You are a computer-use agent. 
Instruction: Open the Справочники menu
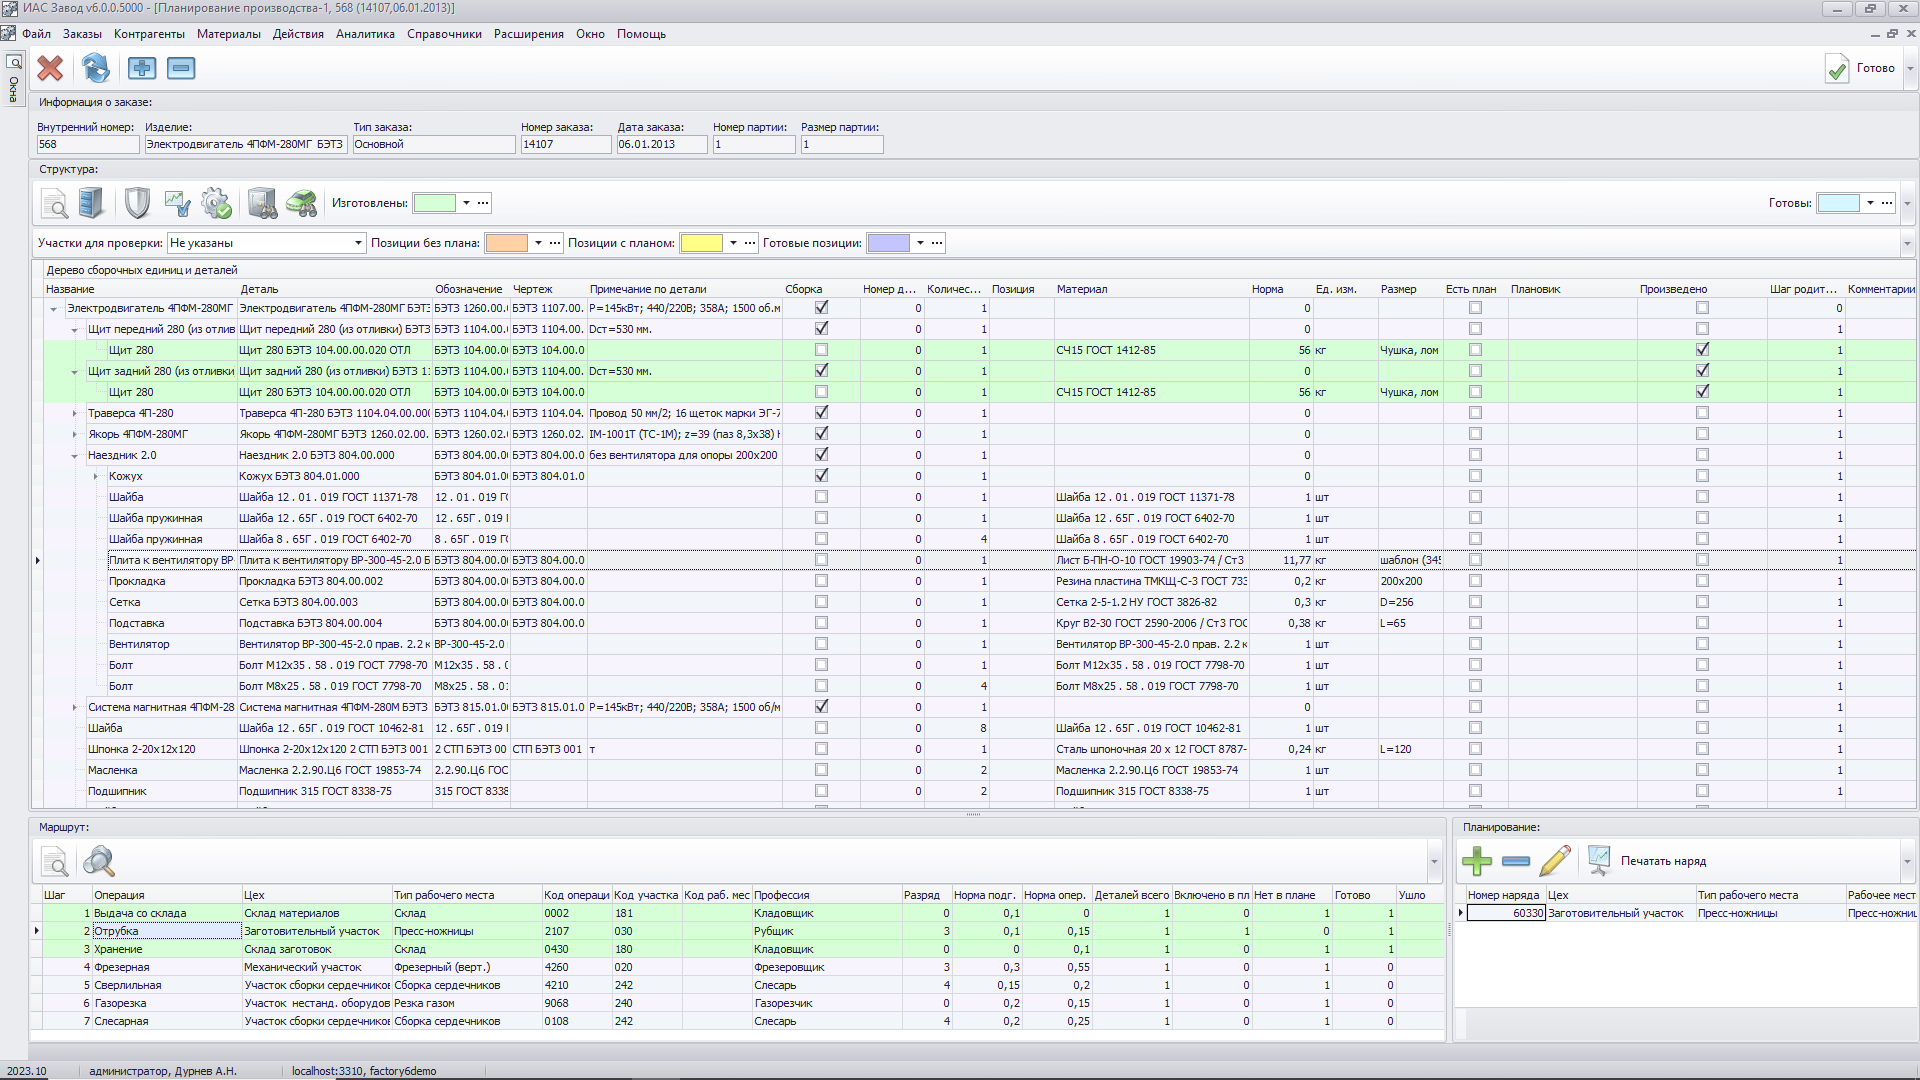(443, 34)
